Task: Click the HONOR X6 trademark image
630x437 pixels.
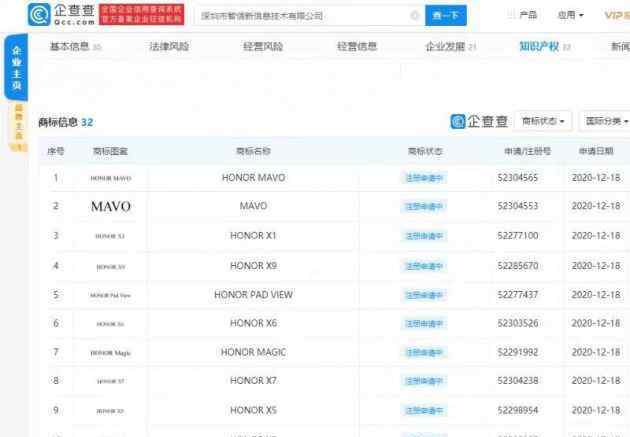Action: click(110, 324)
